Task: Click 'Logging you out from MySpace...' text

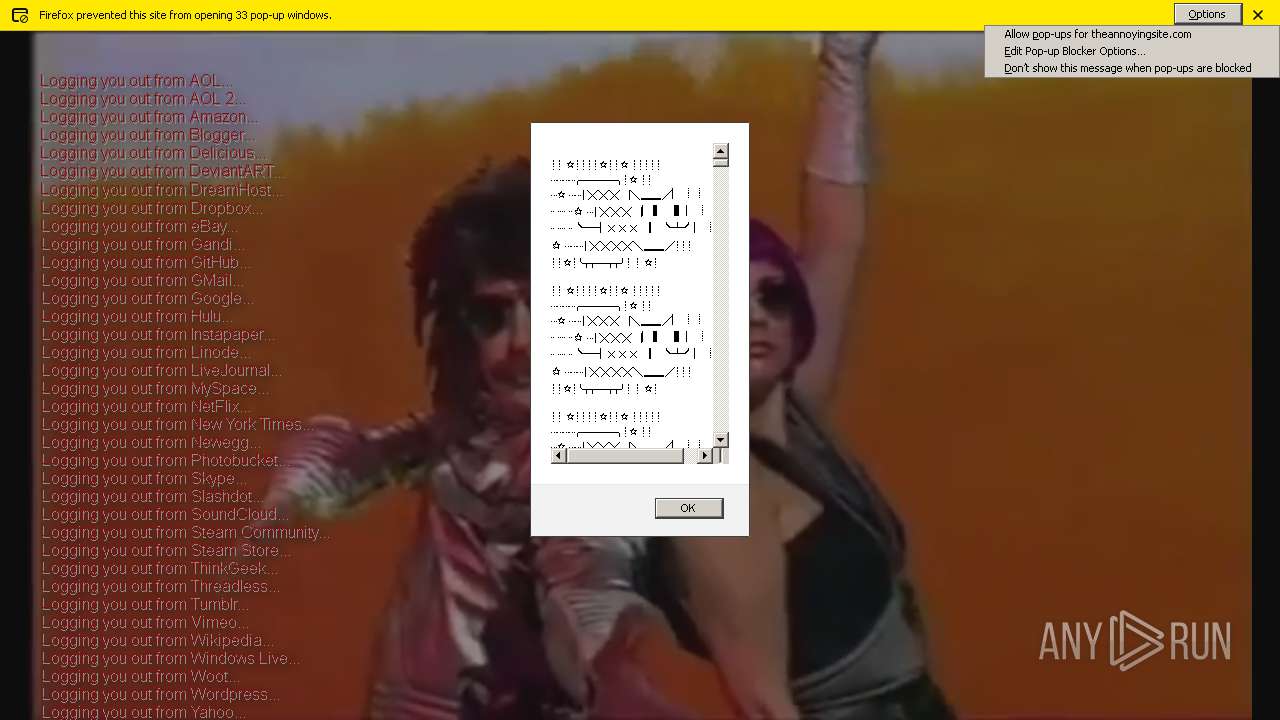Action: (155, 388)
